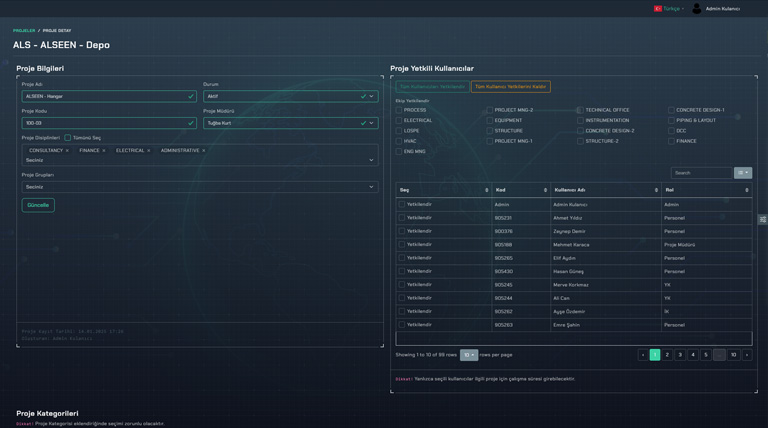Sort the table by Rol column
The width and height of the screenshot is (768, 428).
click(746, 190)
